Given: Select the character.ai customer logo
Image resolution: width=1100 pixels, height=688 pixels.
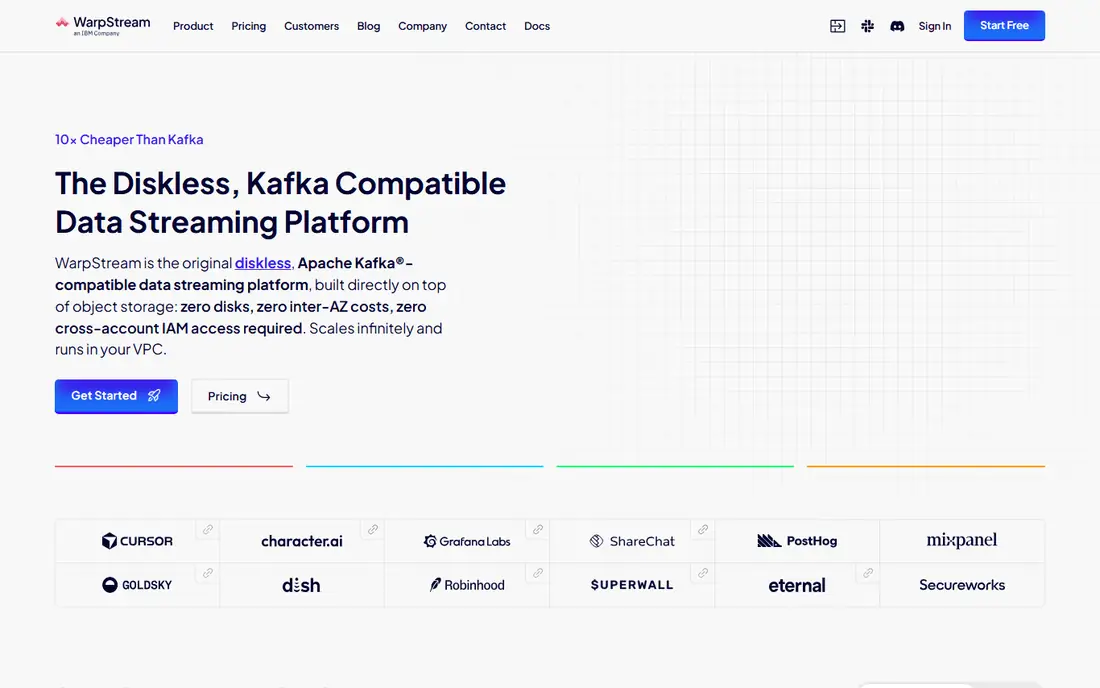Looking at the screenshot, I should point(302,541).
